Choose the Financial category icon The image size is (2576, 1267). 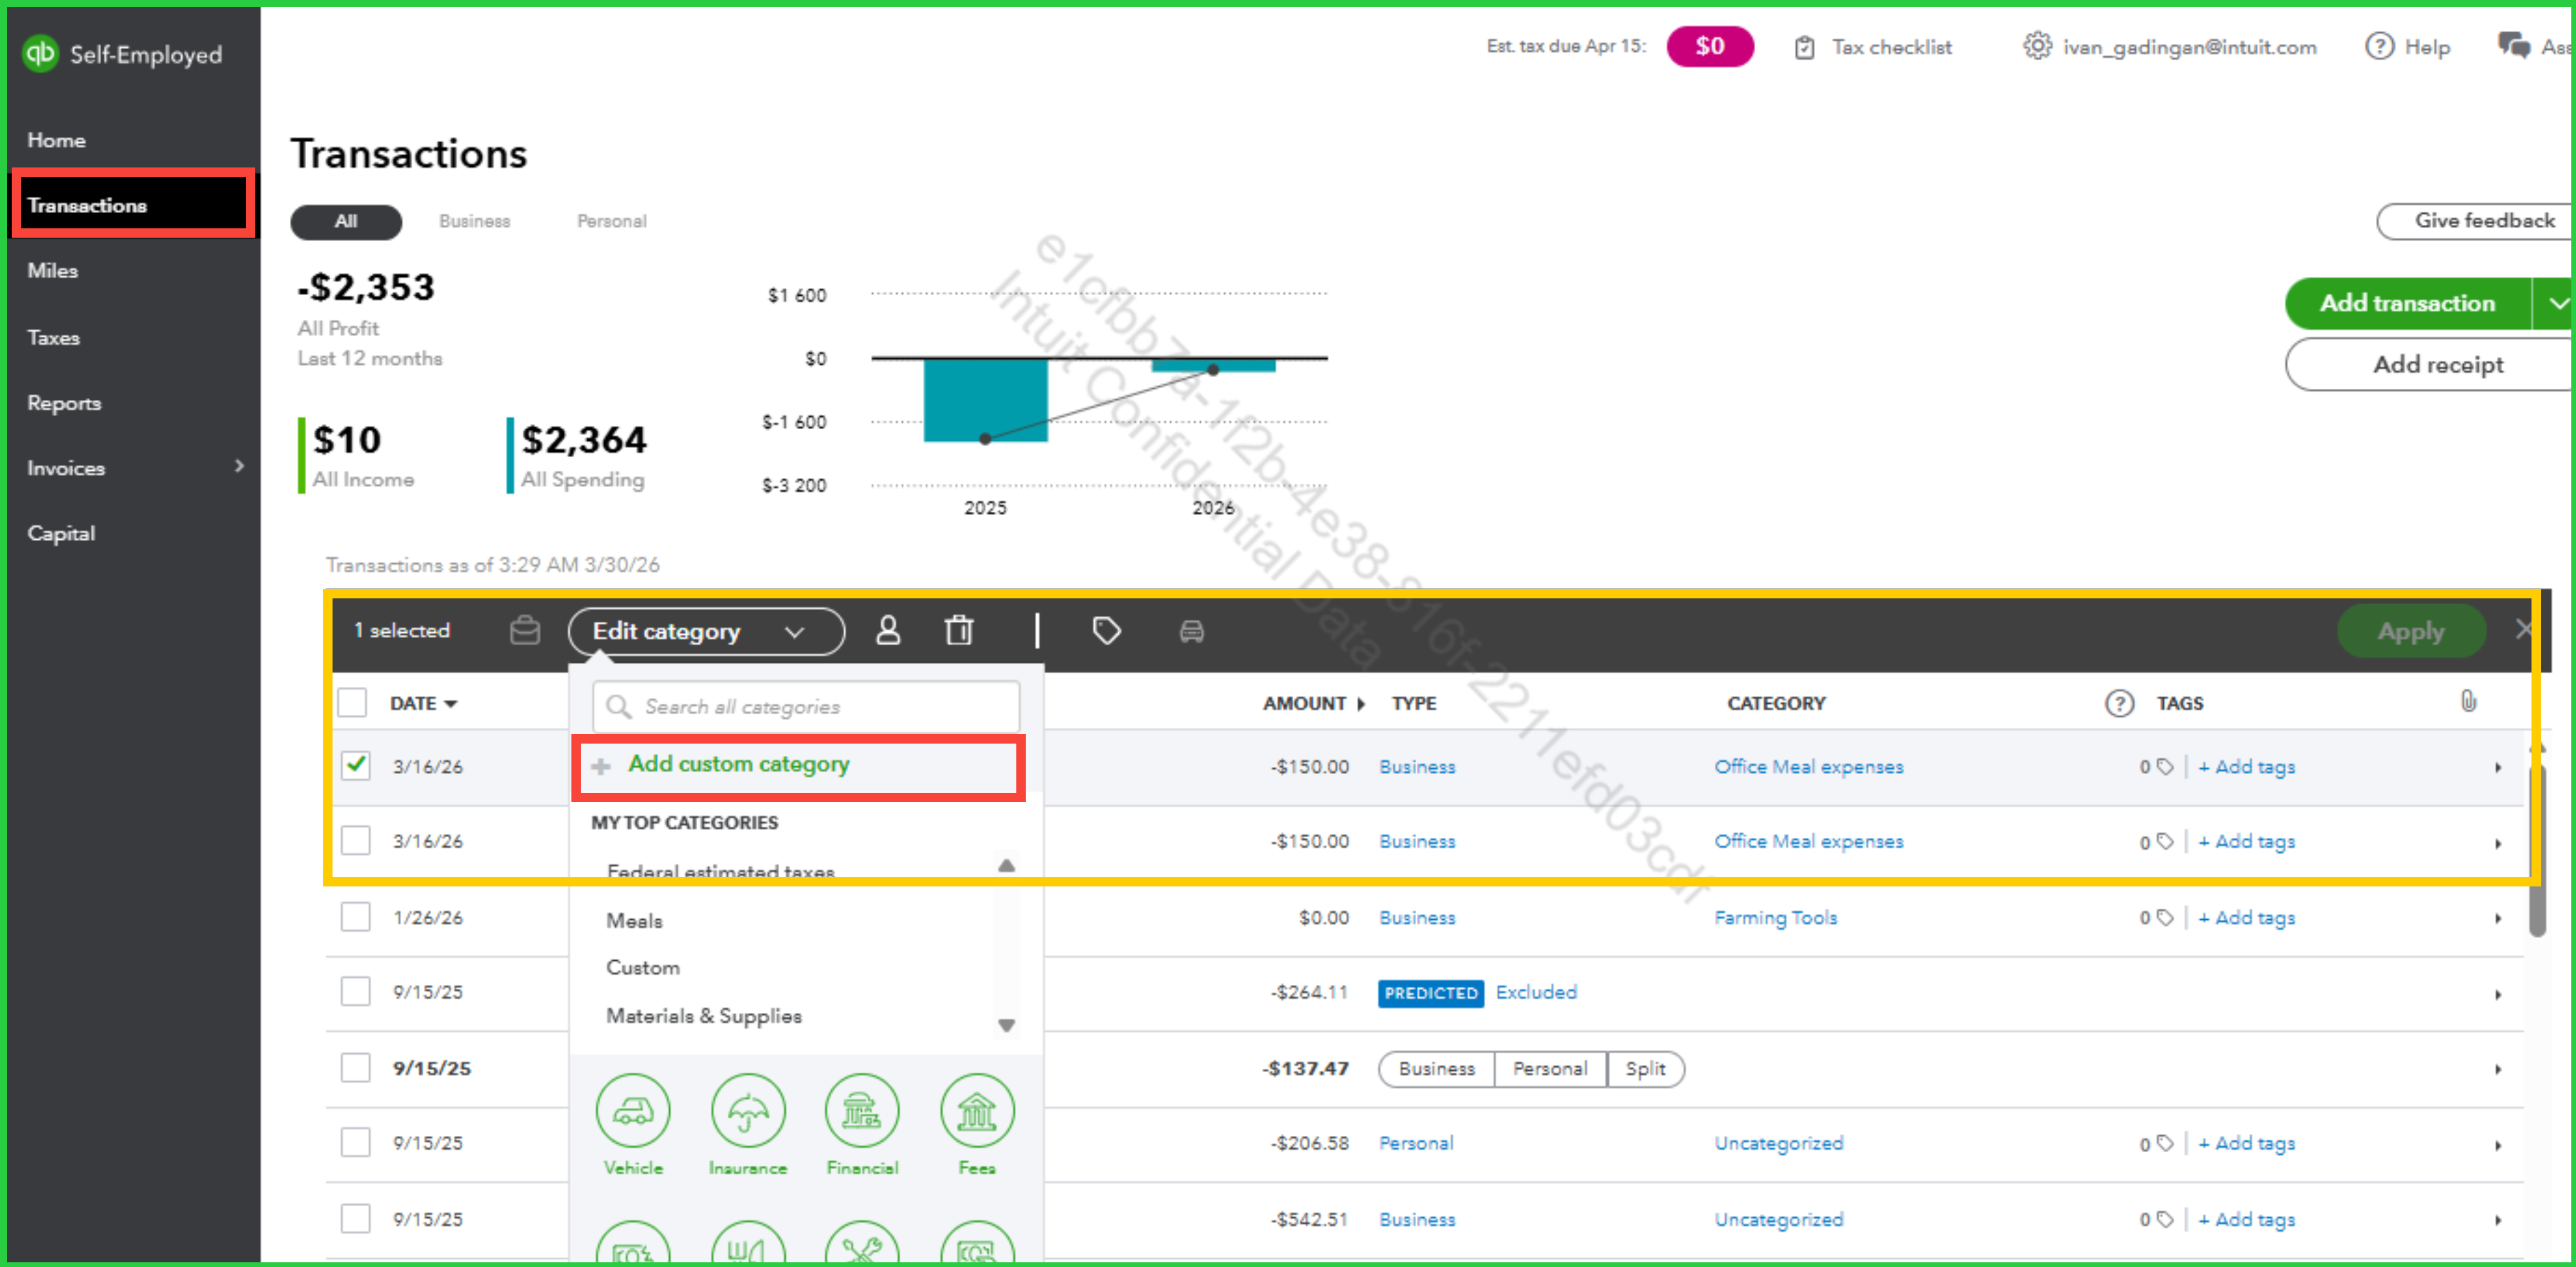click(x=862, y=1111)
